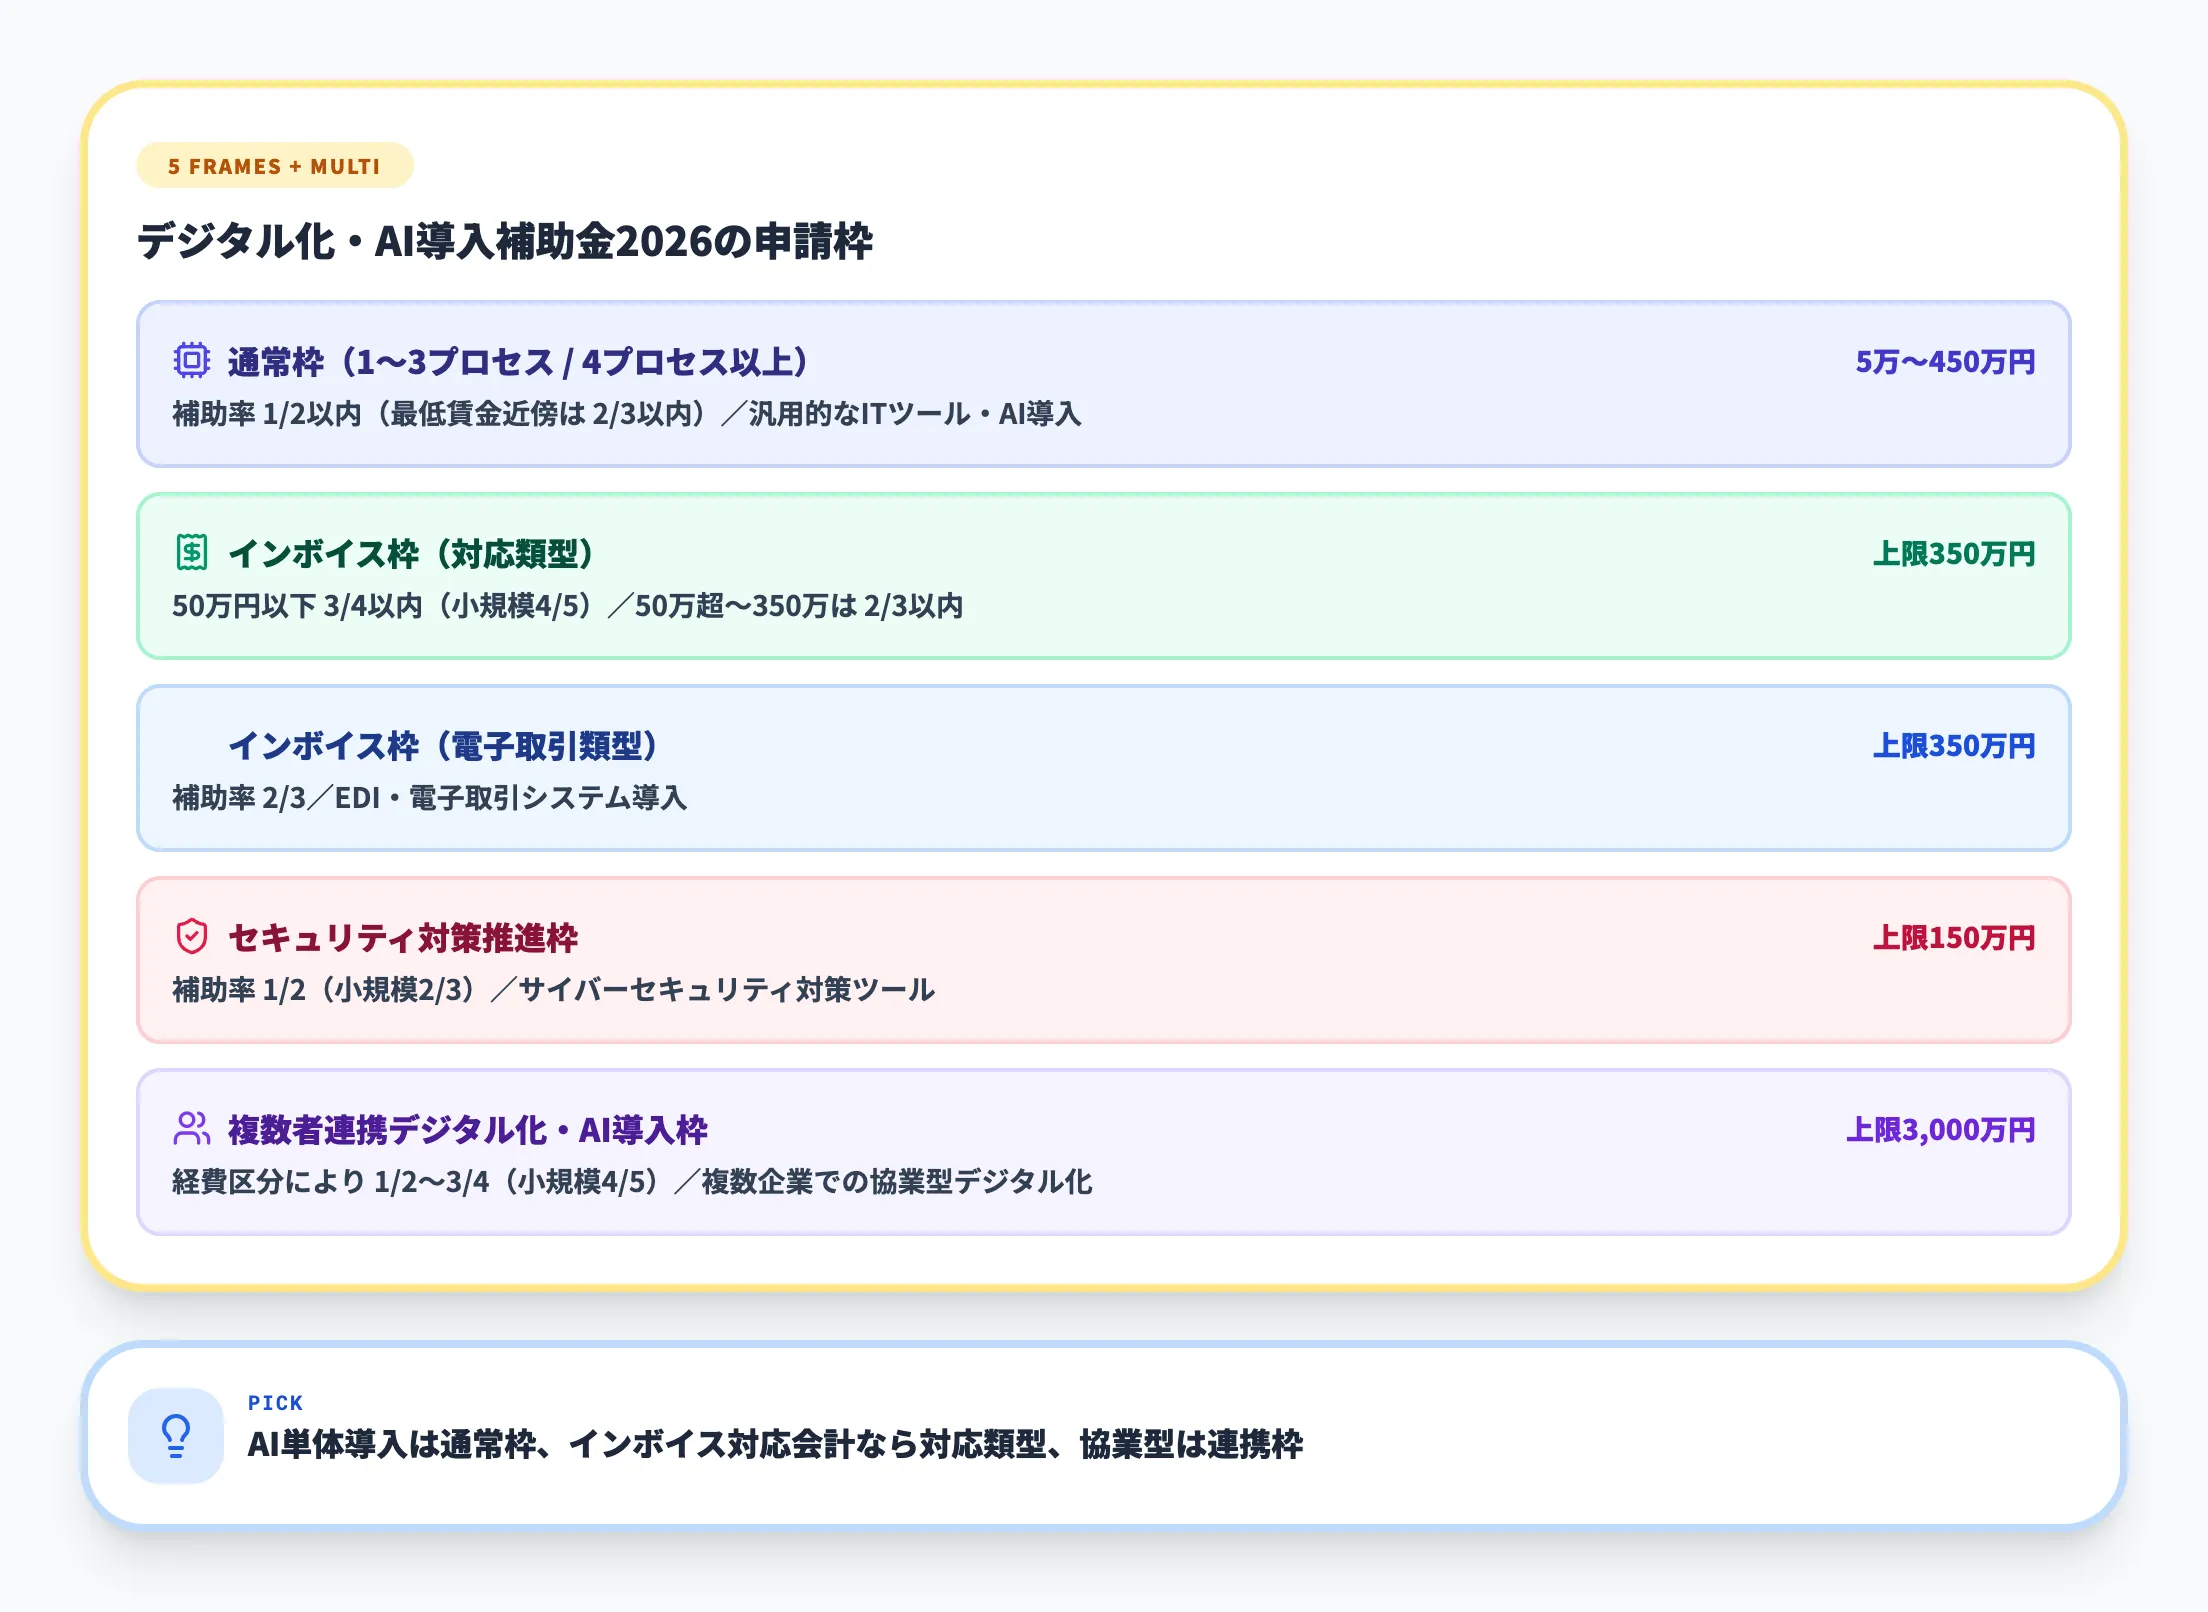Viewport: 2208px width, 1612px height.
Task: Select the people icon on 複数者連携デジタル化・AI導入枠
Action: pyautogui.click(x=193, y=1130)
